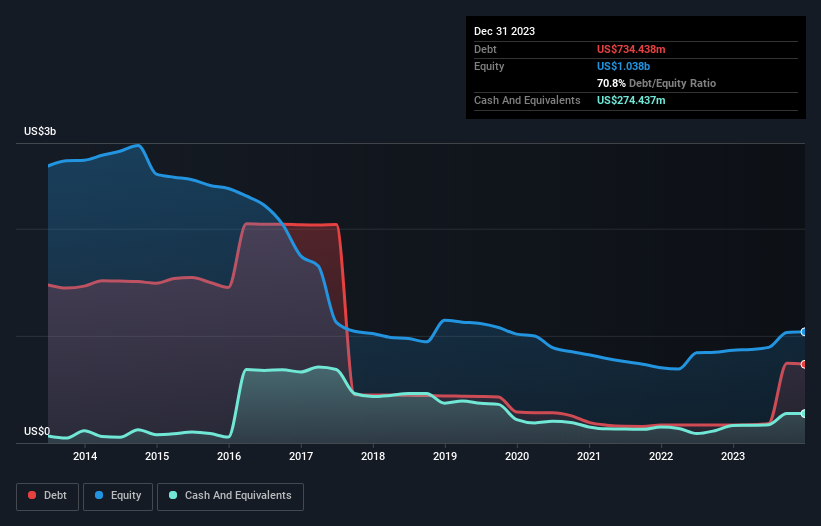Click the 2020 x-axis label

pos(517,456)
